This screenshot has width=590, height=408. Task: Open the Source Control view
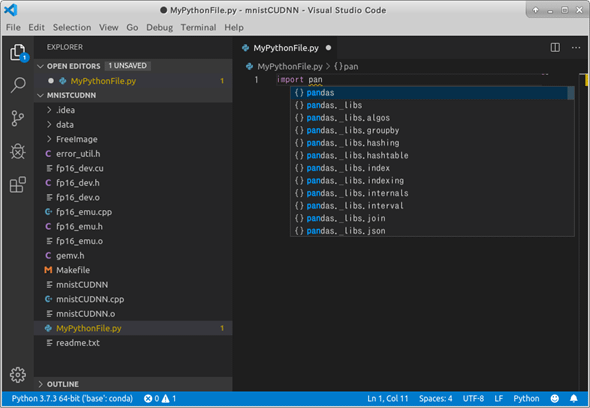(18, 118)
